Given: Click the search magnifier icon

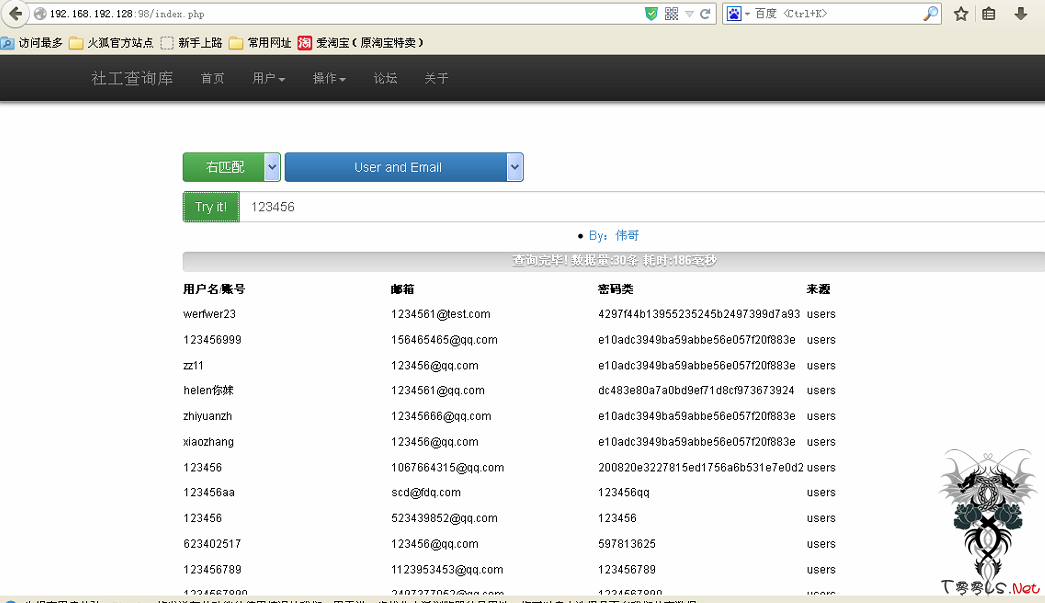Looking at the screenshot, I should coord(930,14).
